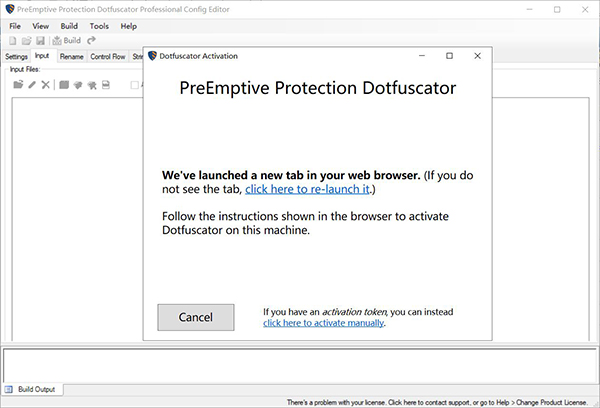Open the File menu
The height and width of the screenshot is (408, 600).
click(15, 26)
